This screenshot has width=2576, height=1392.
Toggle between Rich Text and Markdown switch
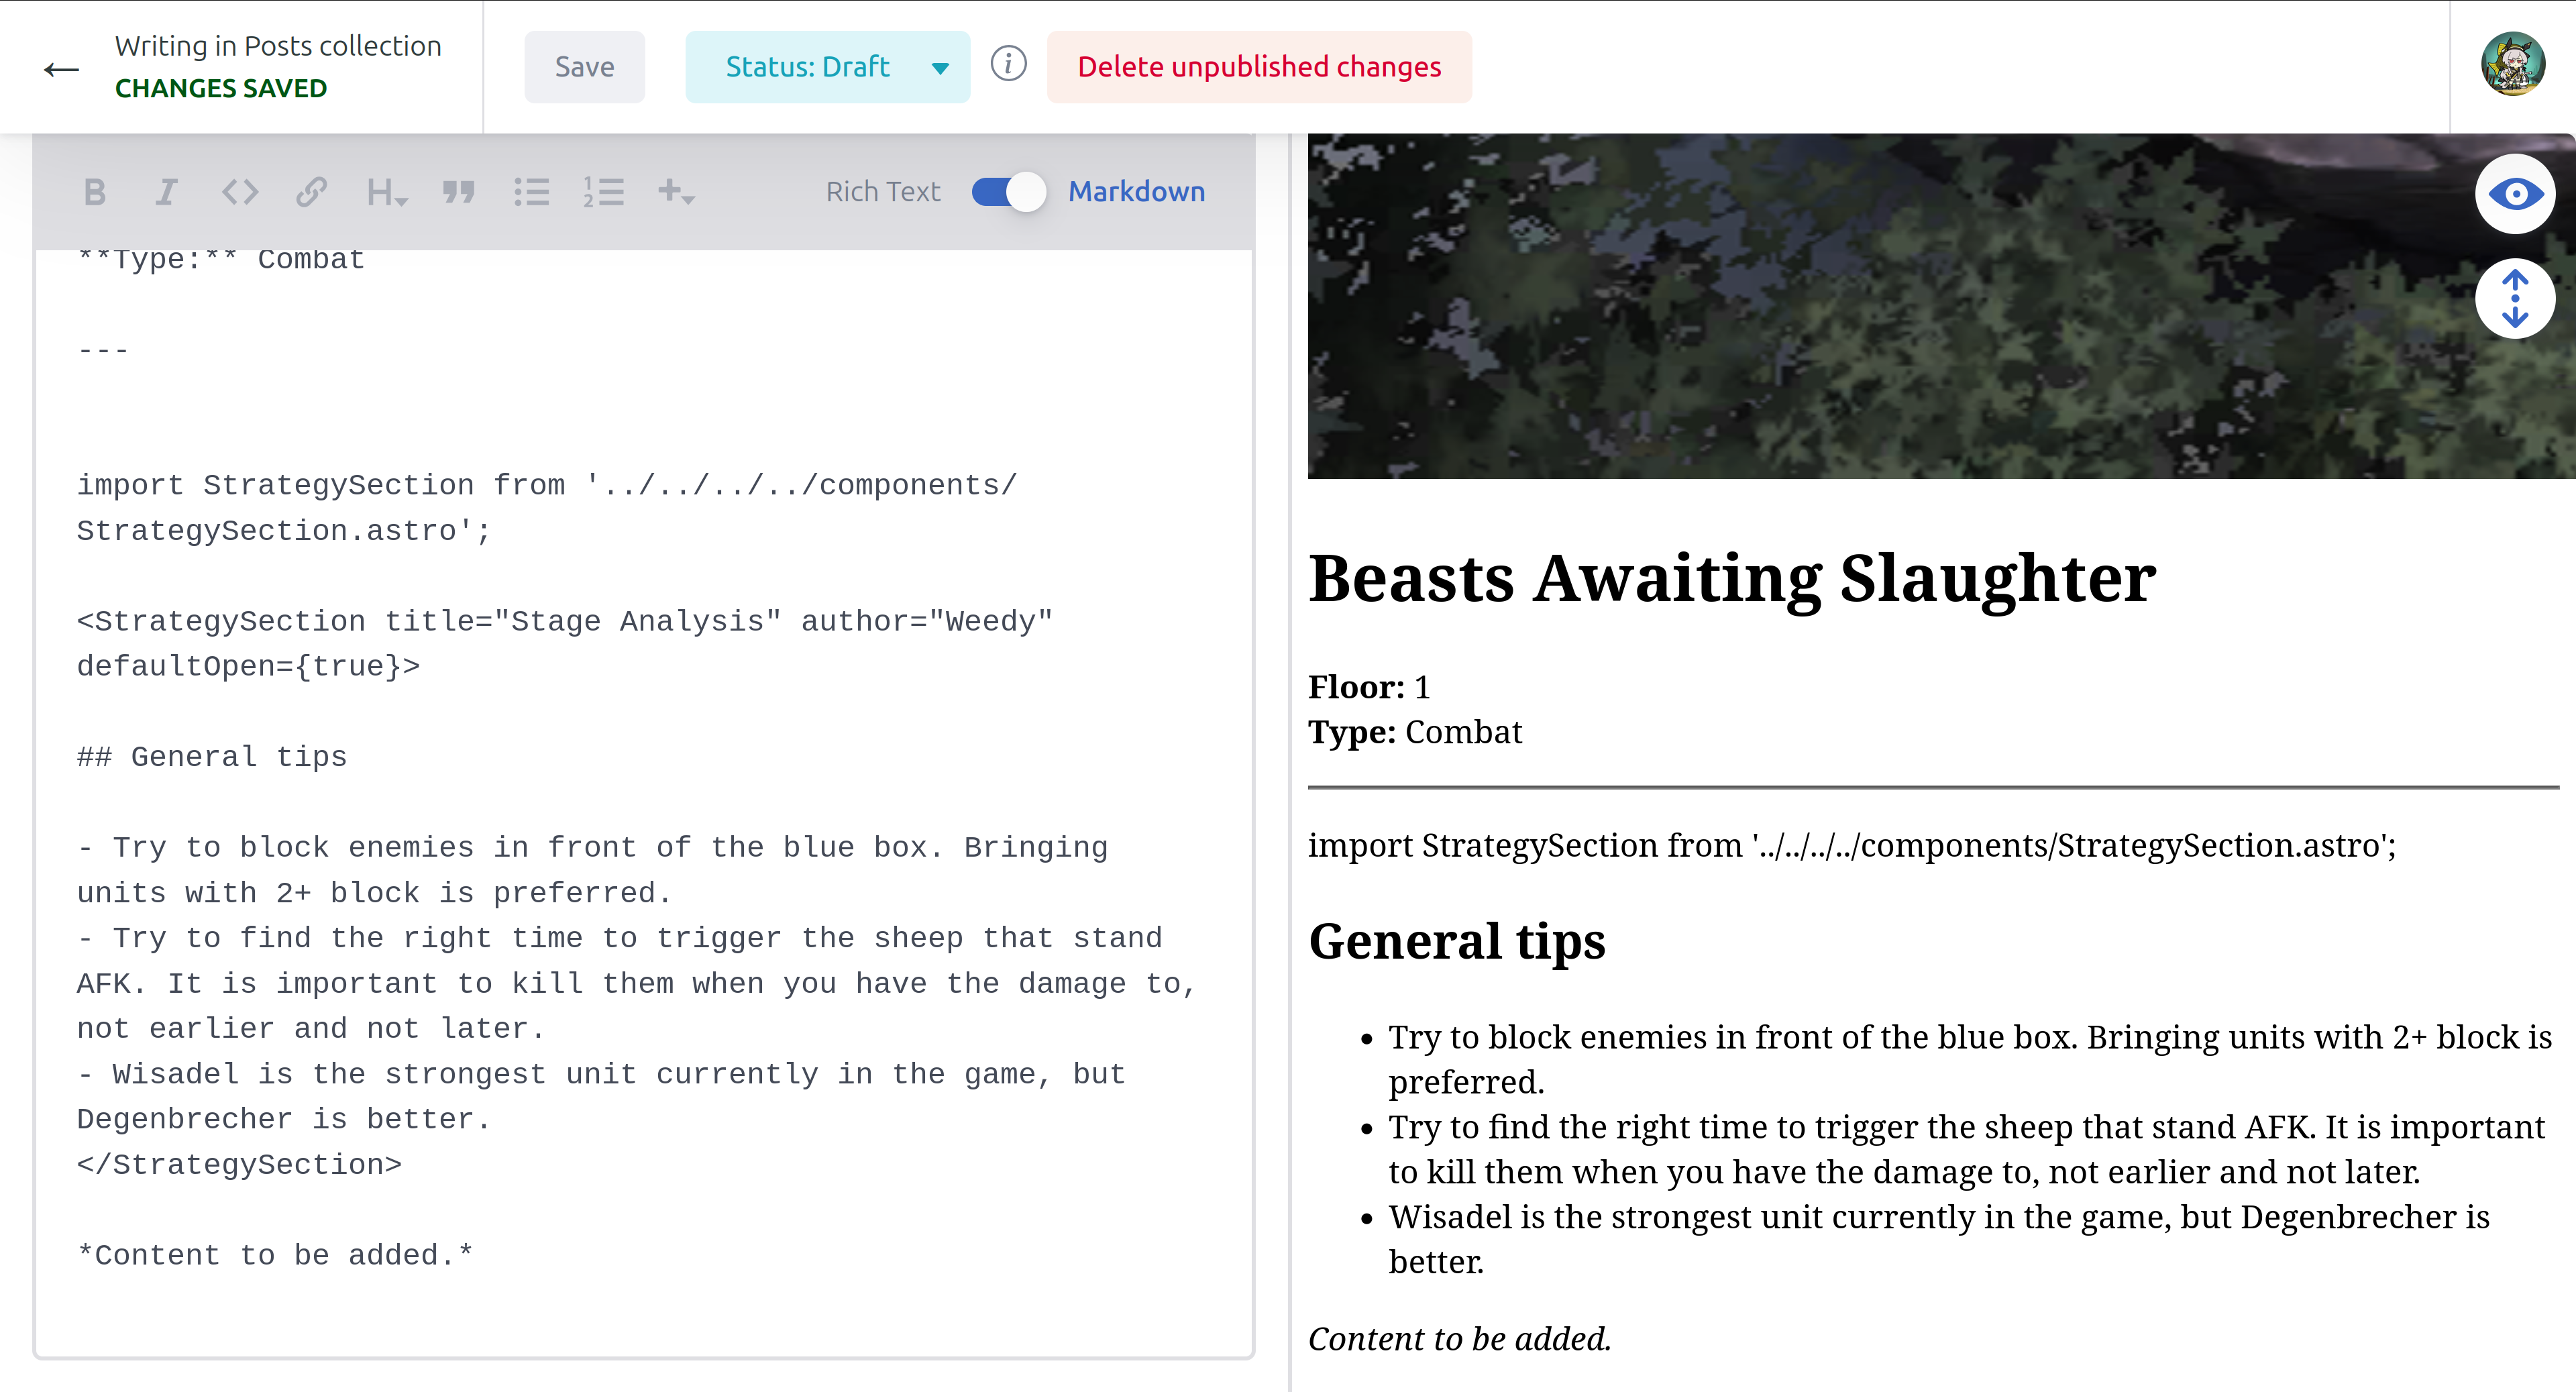pos(1008,192)
